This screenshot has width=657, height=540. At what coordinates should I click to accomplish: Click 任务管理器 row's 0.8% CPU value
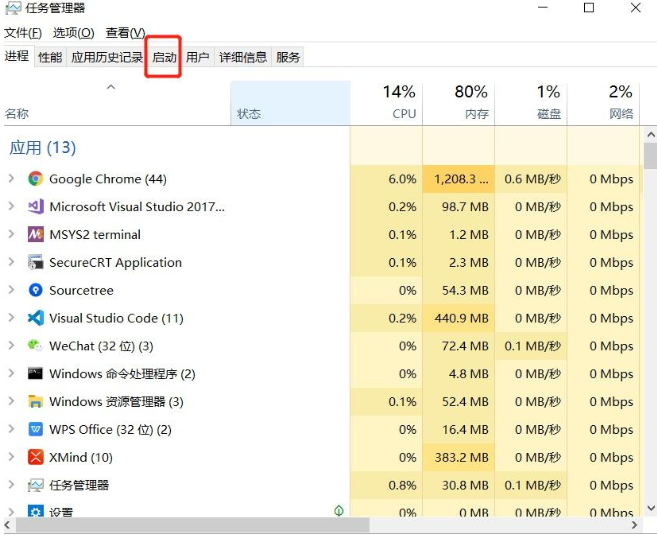tap(402, 486)
